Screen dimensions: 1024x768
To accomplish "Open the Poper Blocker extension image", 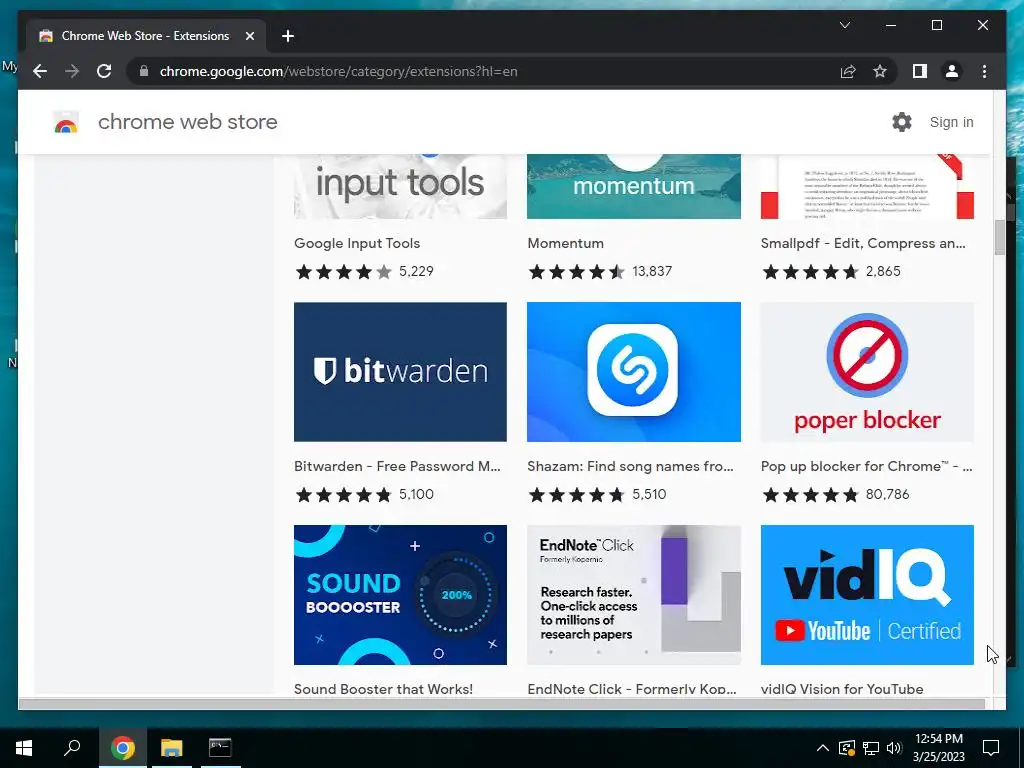I will pyautogui.click(x=867, y=372).
